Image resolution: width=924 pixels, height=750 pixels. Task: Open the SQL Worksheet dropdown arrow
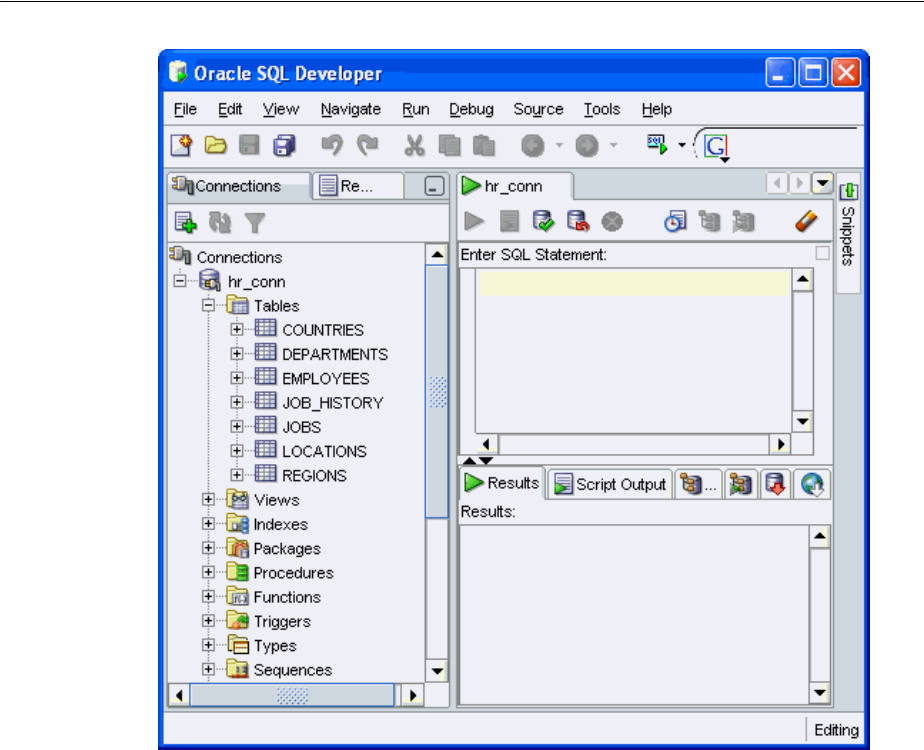point(682,145)
